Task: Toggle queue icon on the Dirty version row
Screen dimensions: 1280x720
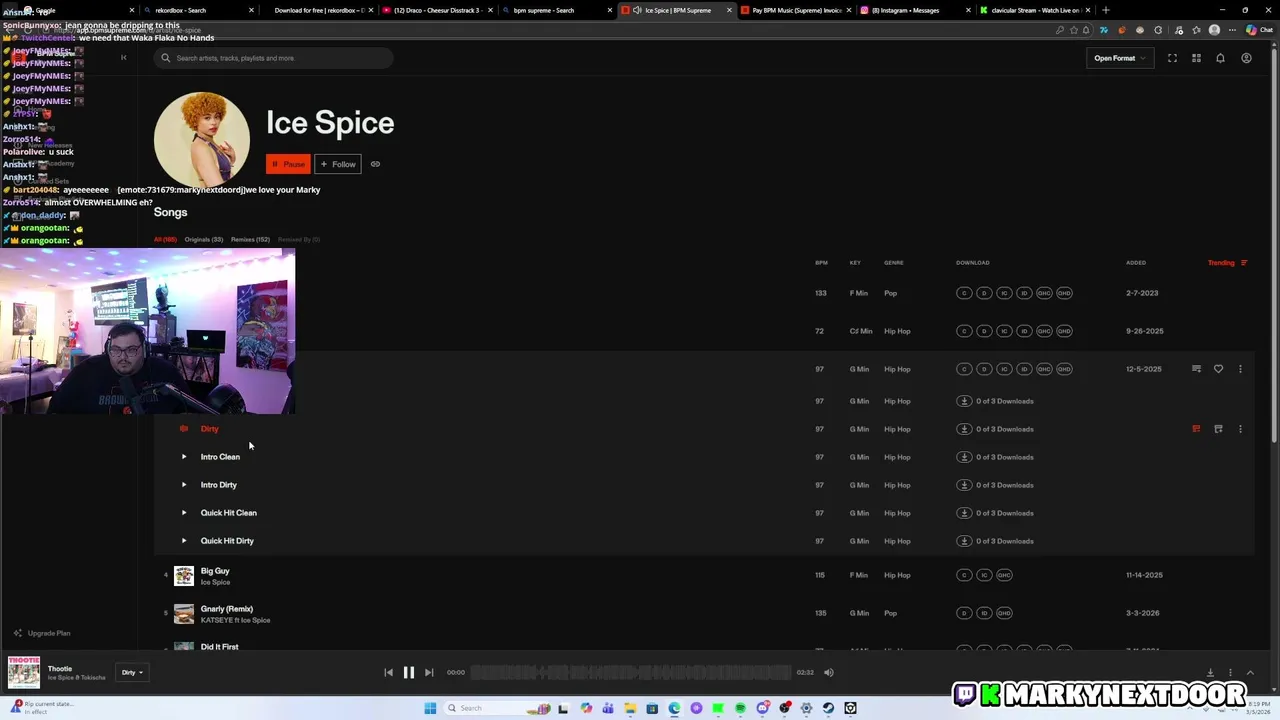Action: click(1196, 429)
